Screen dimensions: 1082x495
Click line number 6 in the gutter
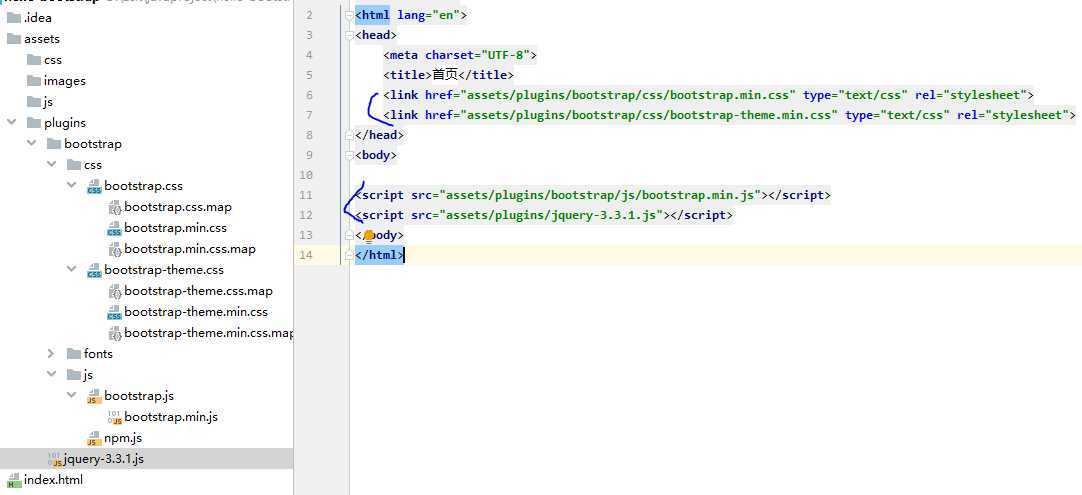coord(308,95)
